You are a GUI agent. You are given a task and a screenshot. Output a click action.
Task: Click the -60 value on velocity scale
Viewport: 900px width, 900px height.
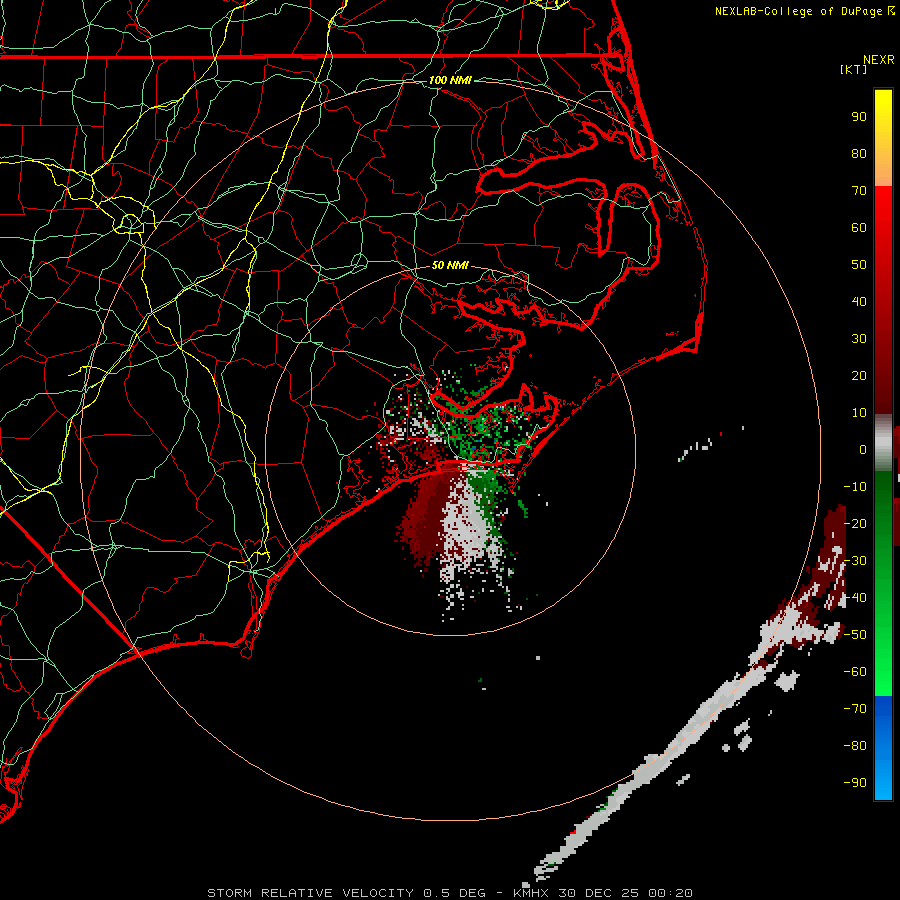pos(855,672)
